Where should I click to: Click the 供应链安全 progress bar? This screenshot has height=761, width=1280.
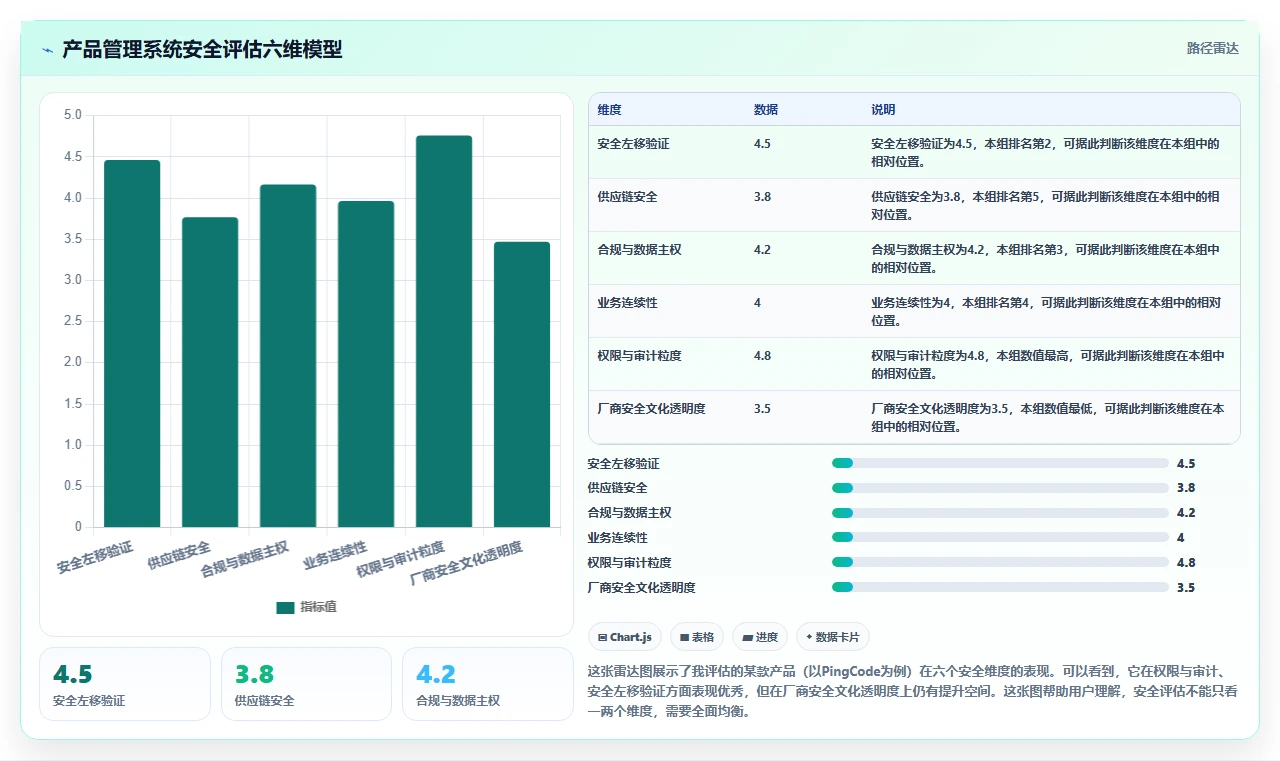[1000, 488]
